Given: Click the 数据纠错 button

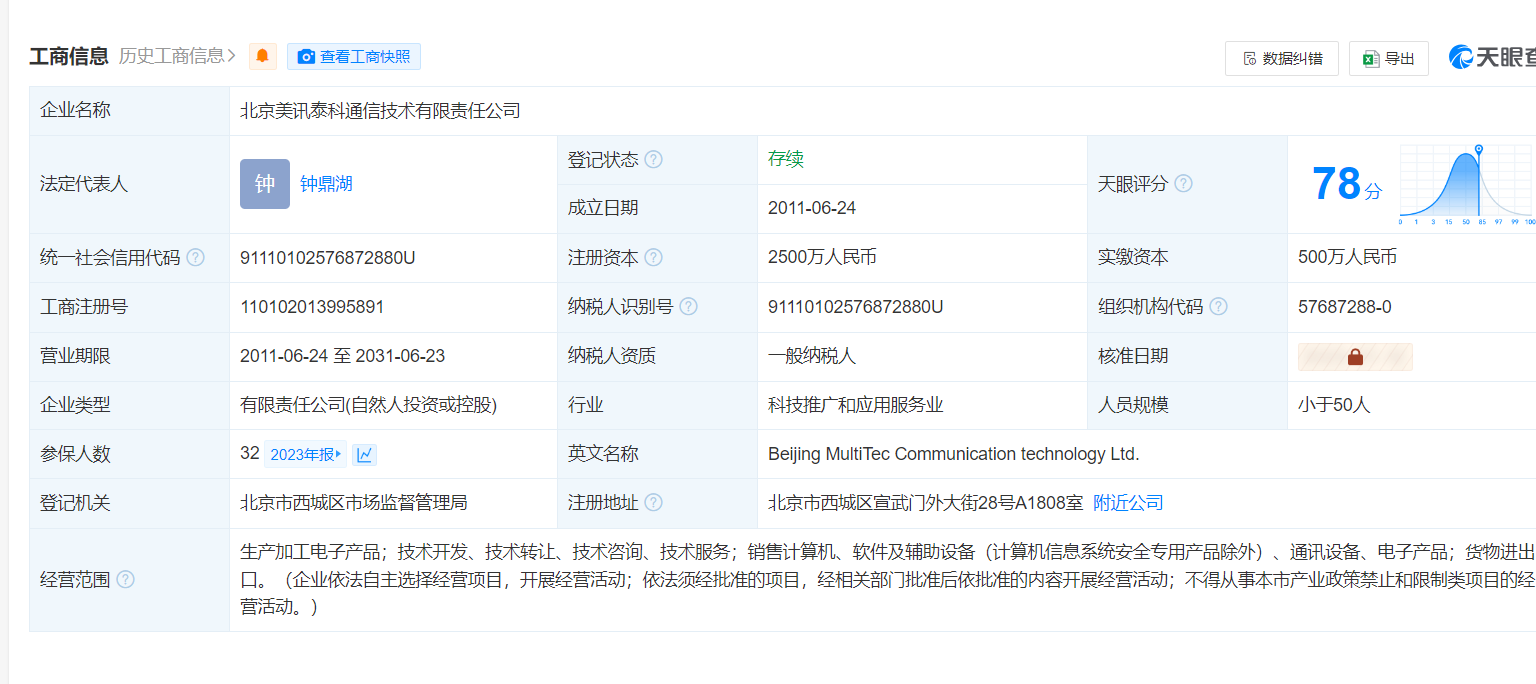Looking at the screenshot, I should coord(1281,58).
